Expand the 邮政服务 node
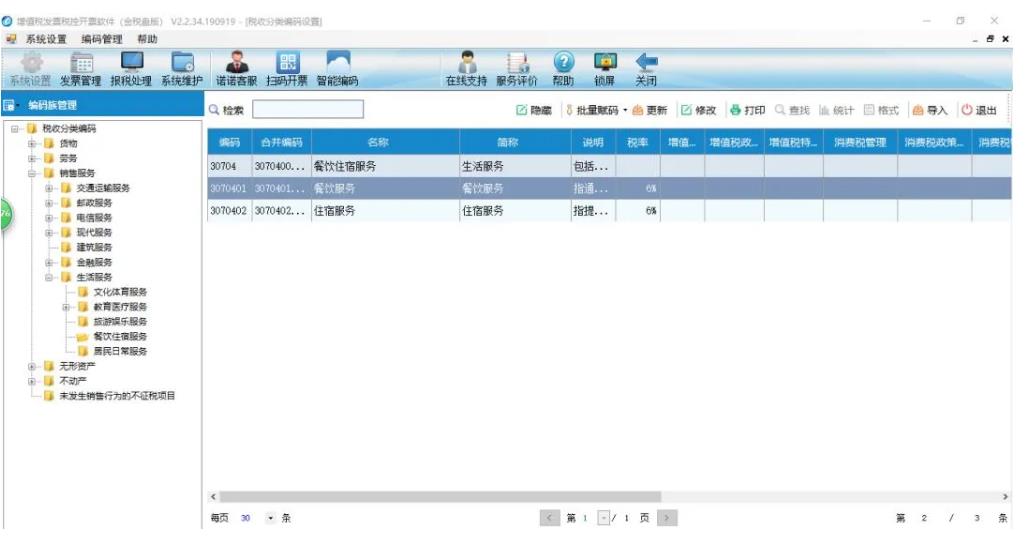Image resolution: width=1033 pixels, height=537 pixels. 49,203
